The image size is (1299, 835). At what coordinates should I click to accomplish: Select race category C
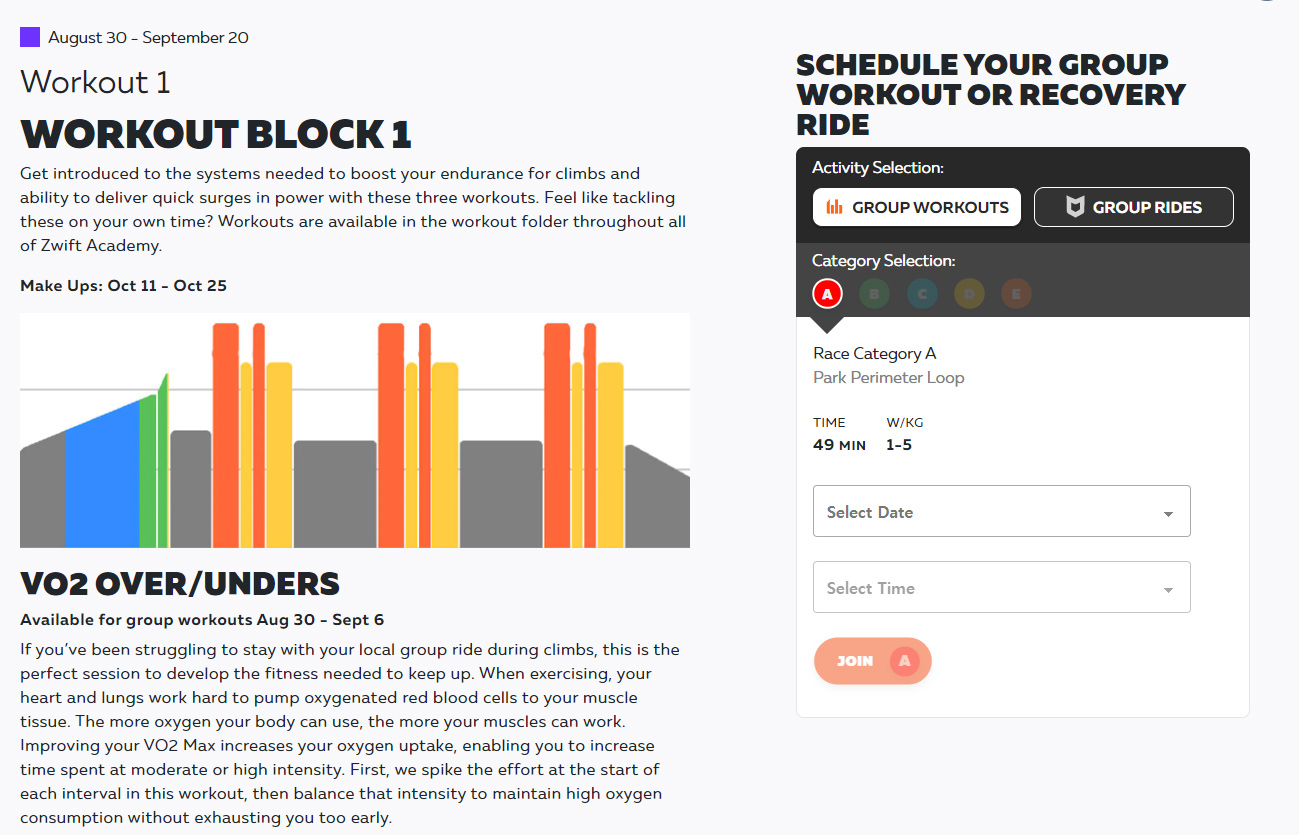pyautogui.click(x=922, y=294)
